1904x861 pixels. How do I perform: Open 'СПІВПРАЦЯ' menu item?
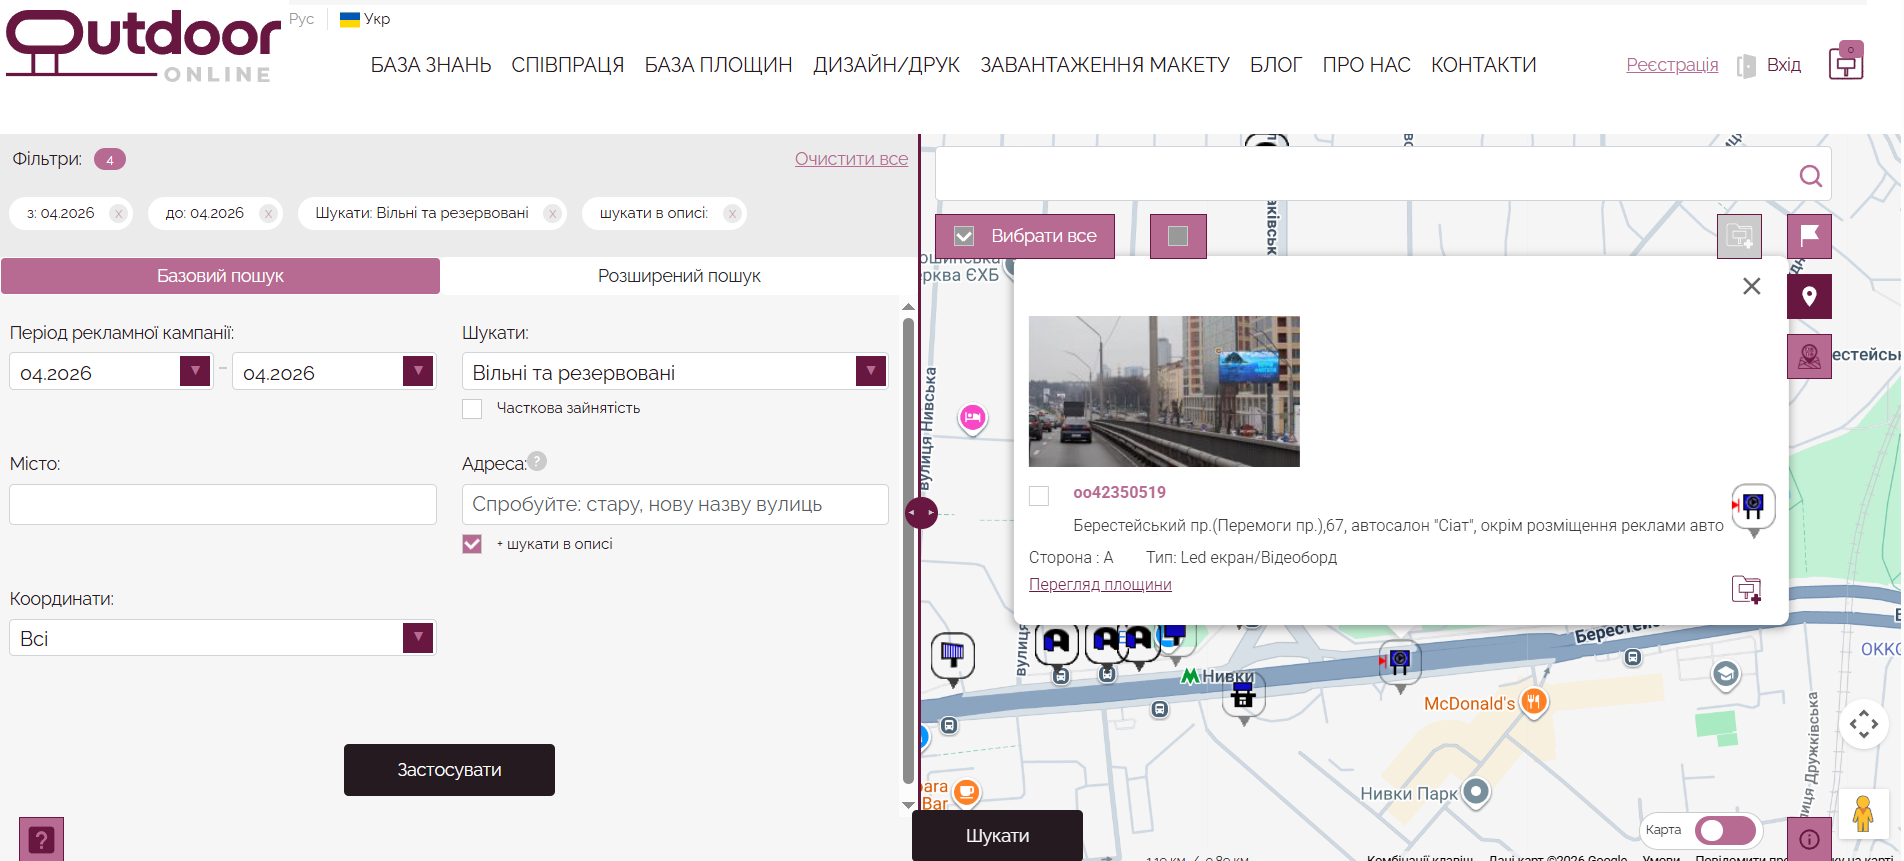568,65
